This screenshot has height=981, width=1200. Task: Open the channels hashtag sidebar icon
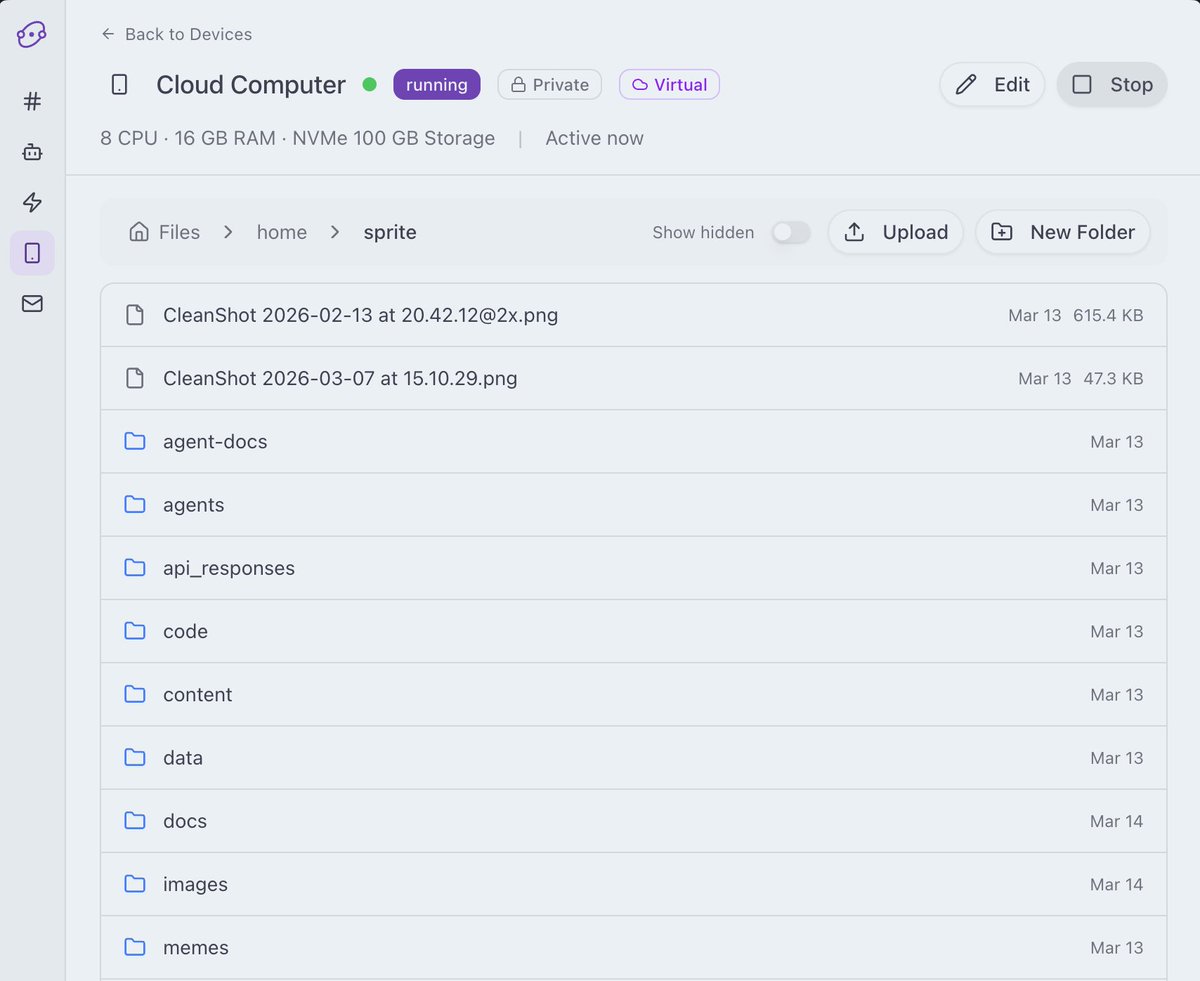(x=32, y=101)
